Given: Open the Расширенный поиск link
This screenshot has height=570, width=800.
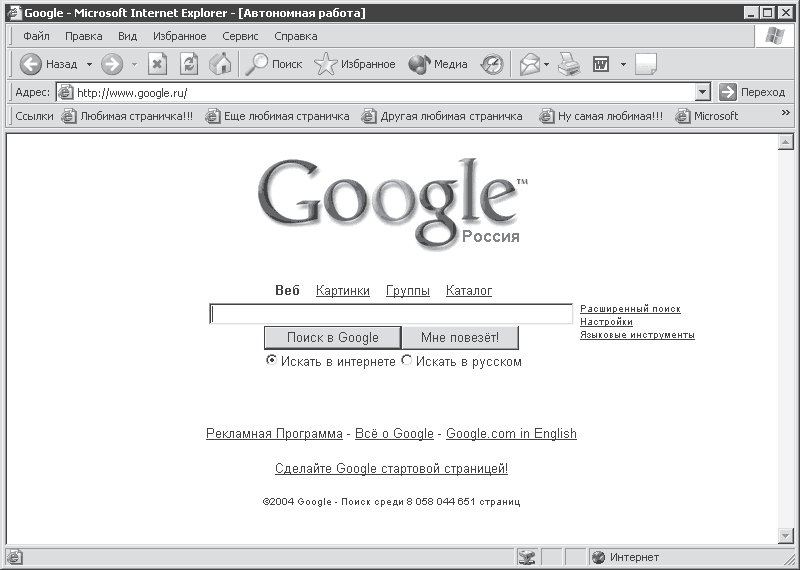Looking at the screenshot, I should (630, 309).
